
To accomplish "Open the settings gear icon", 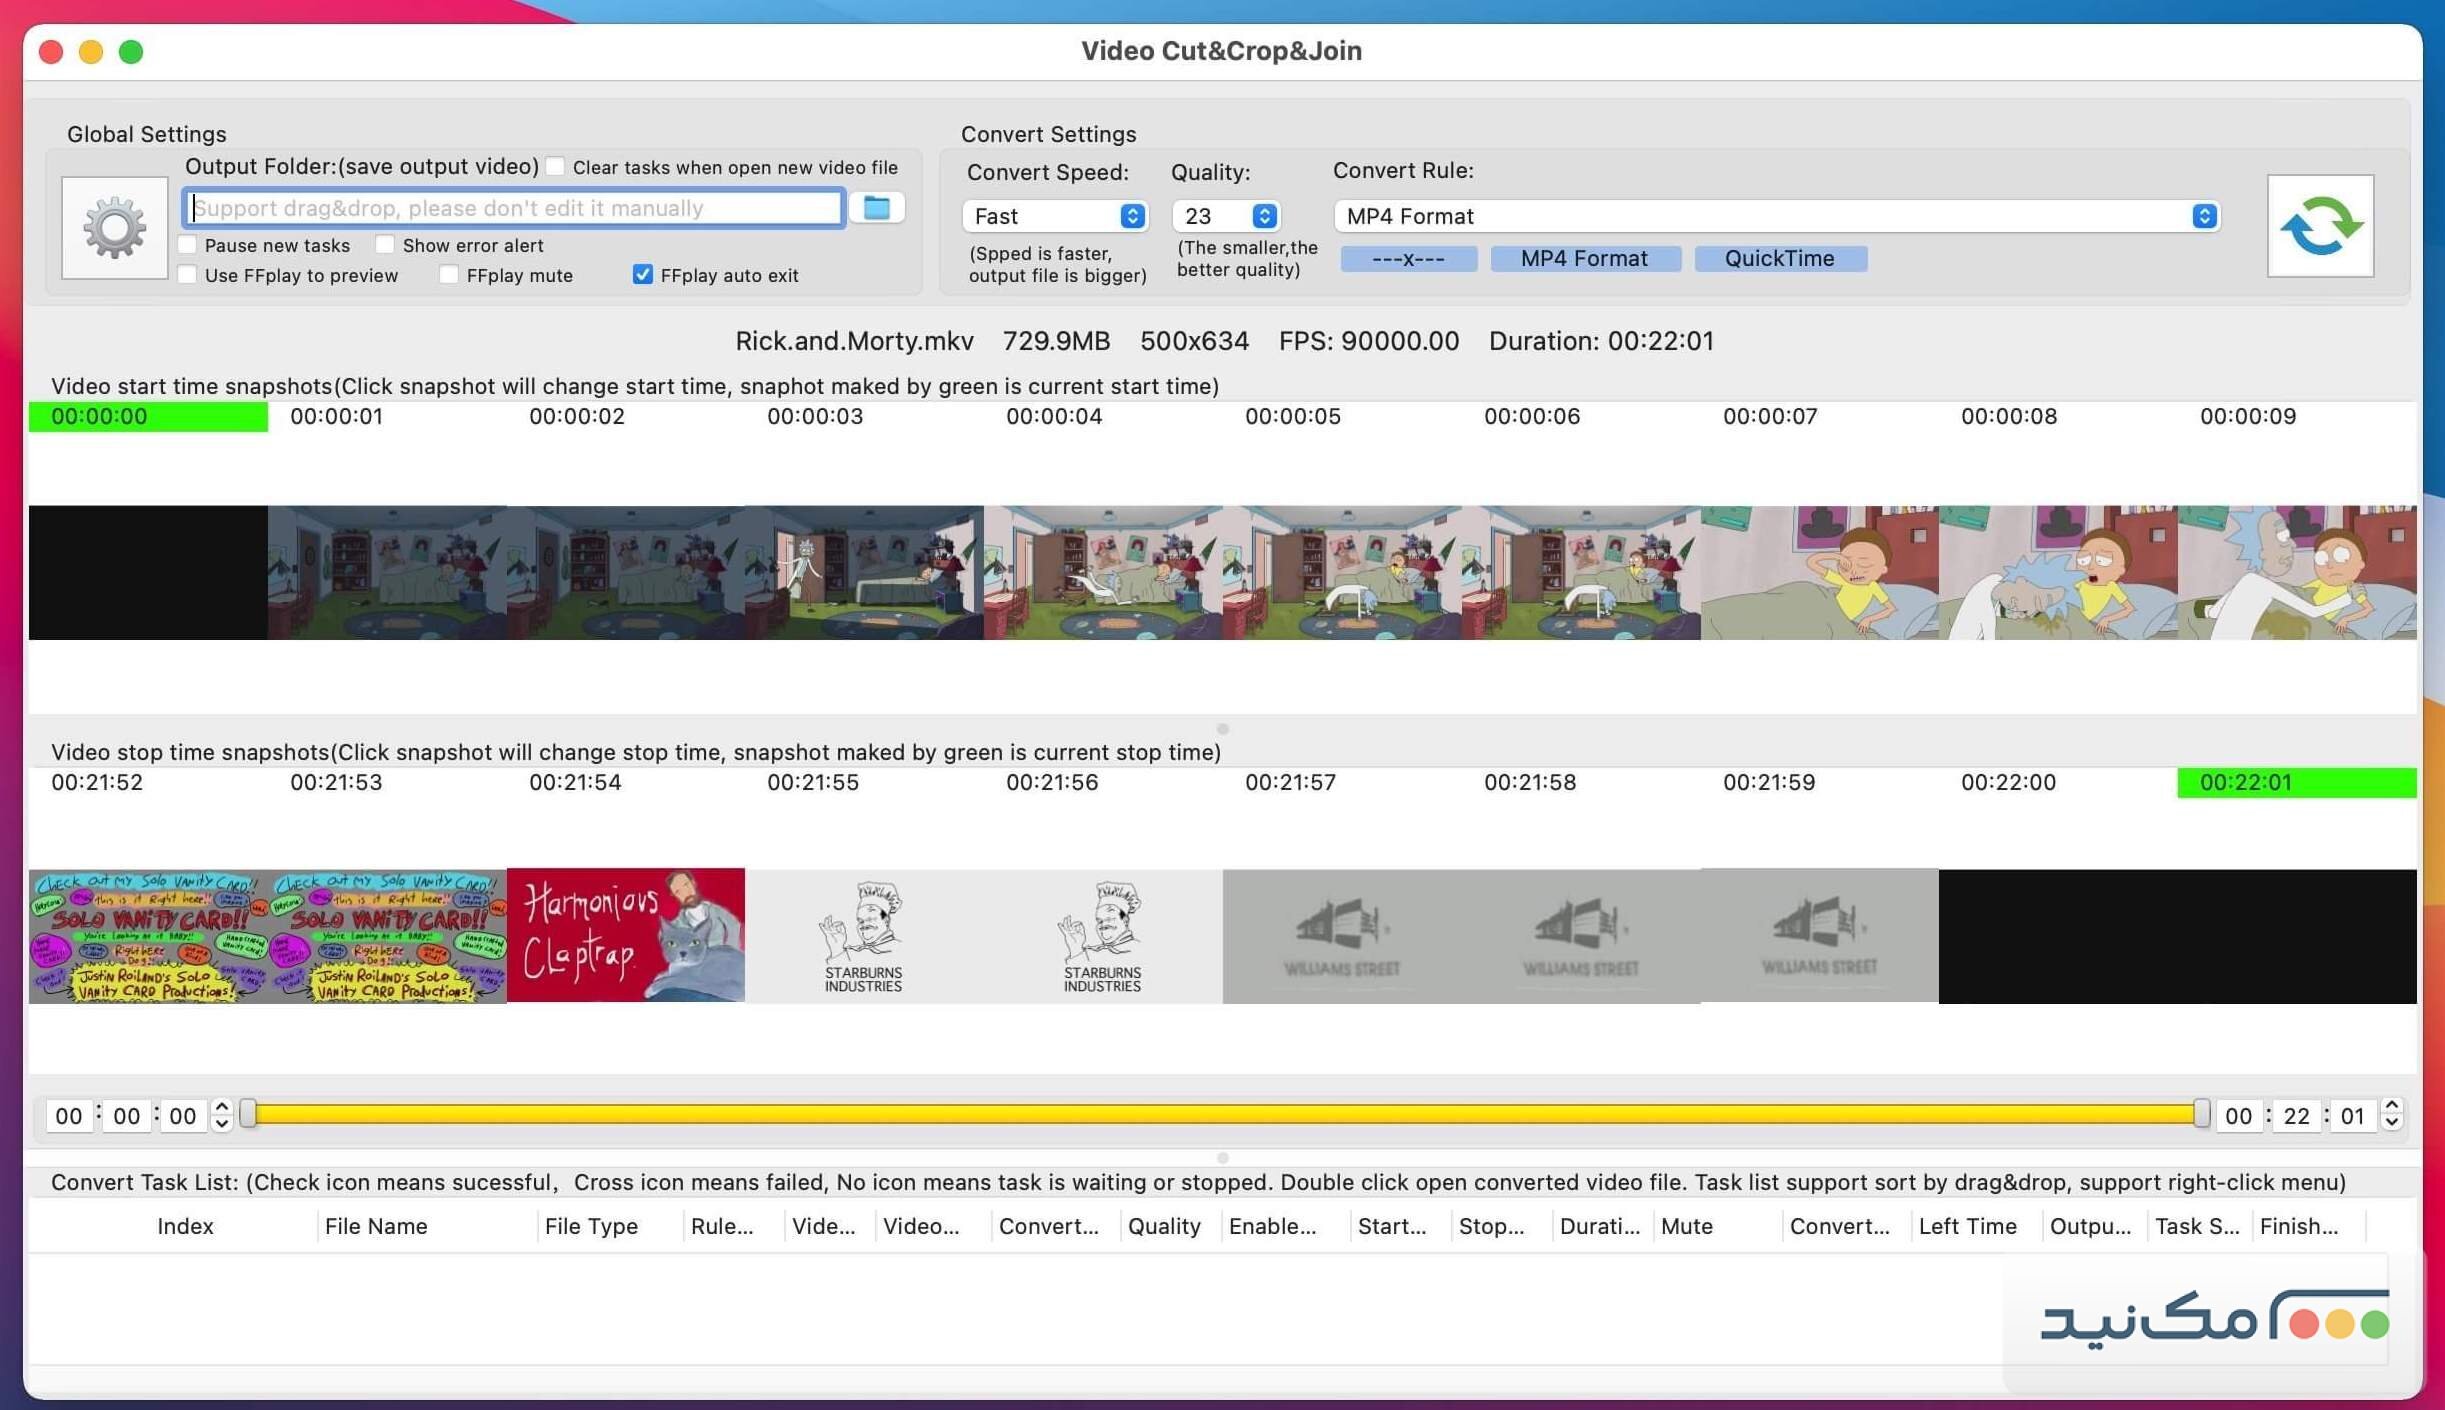I will coord(113,227).
